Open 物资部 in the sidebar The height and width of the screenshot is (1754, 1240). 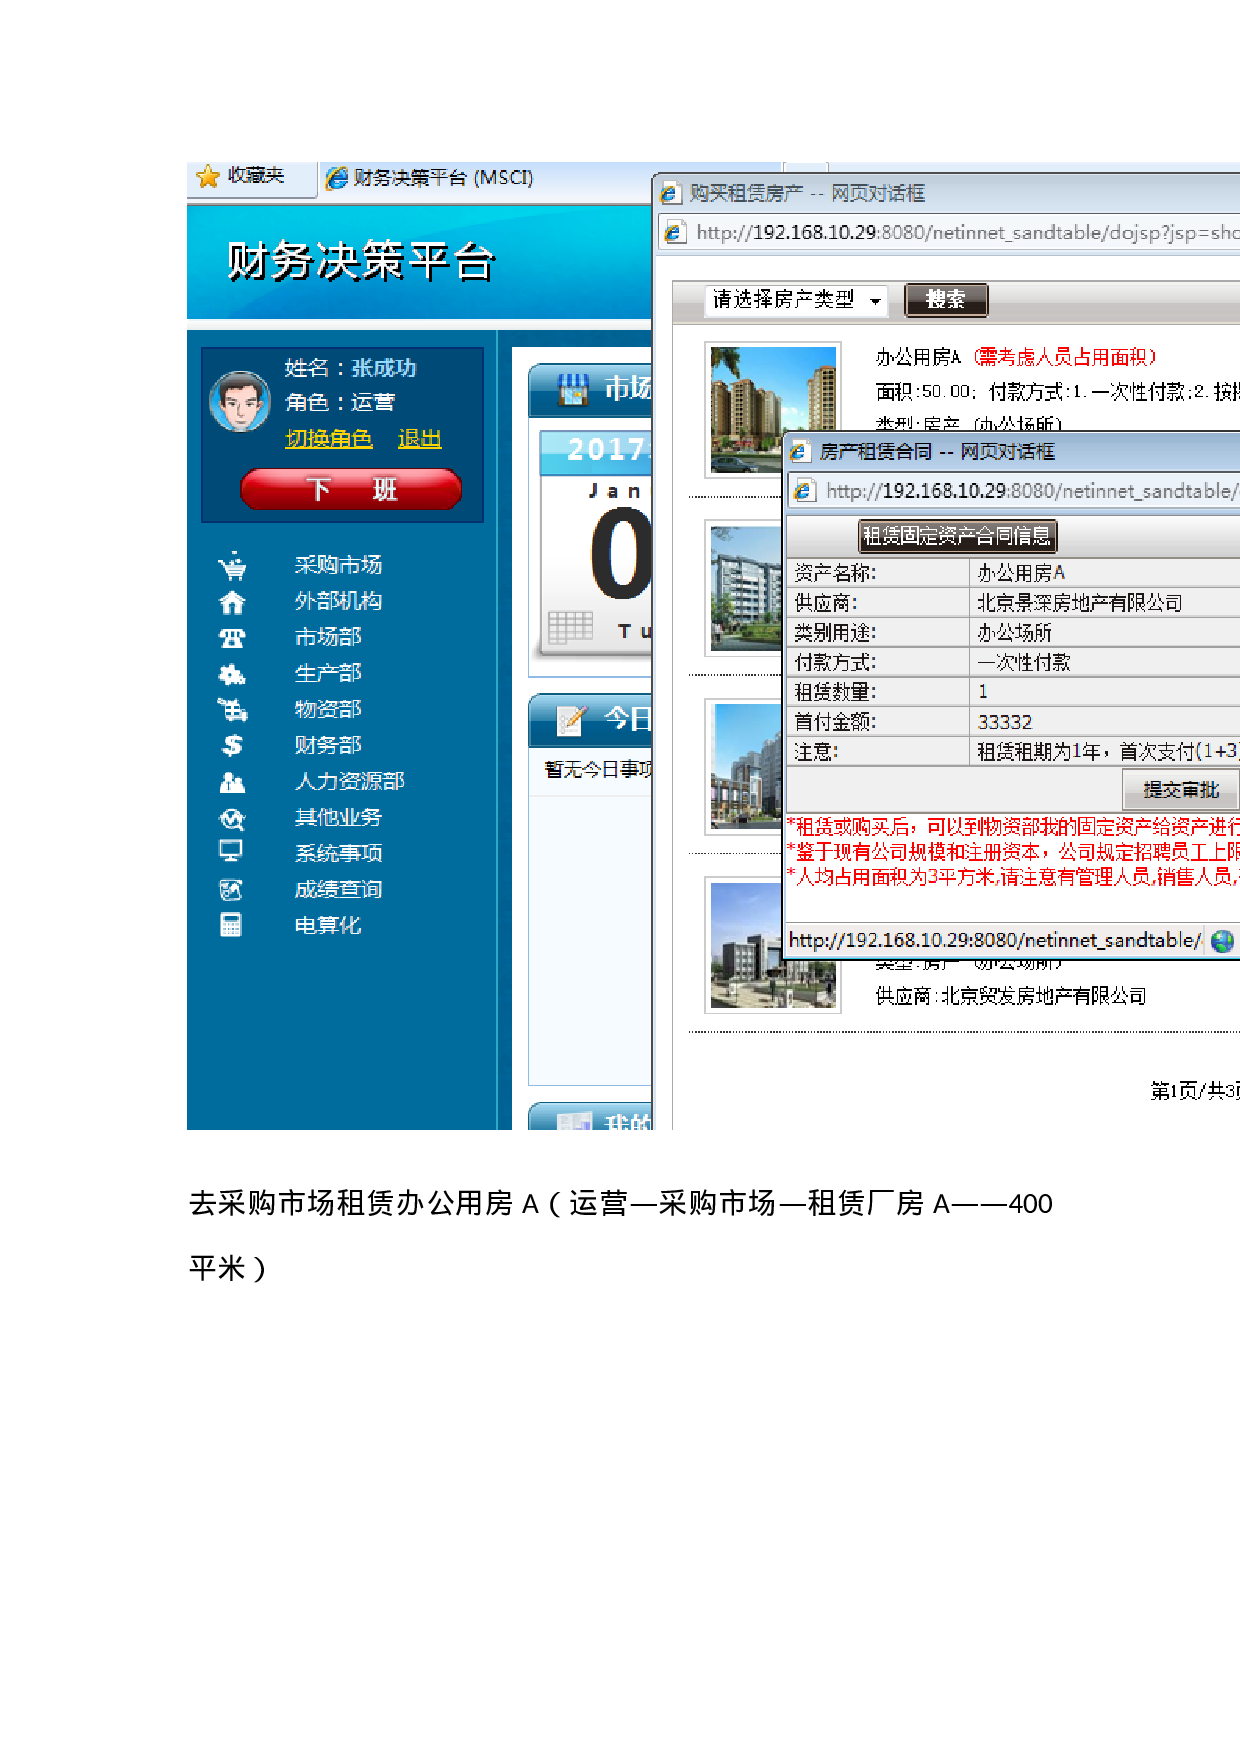click(328, 709)
